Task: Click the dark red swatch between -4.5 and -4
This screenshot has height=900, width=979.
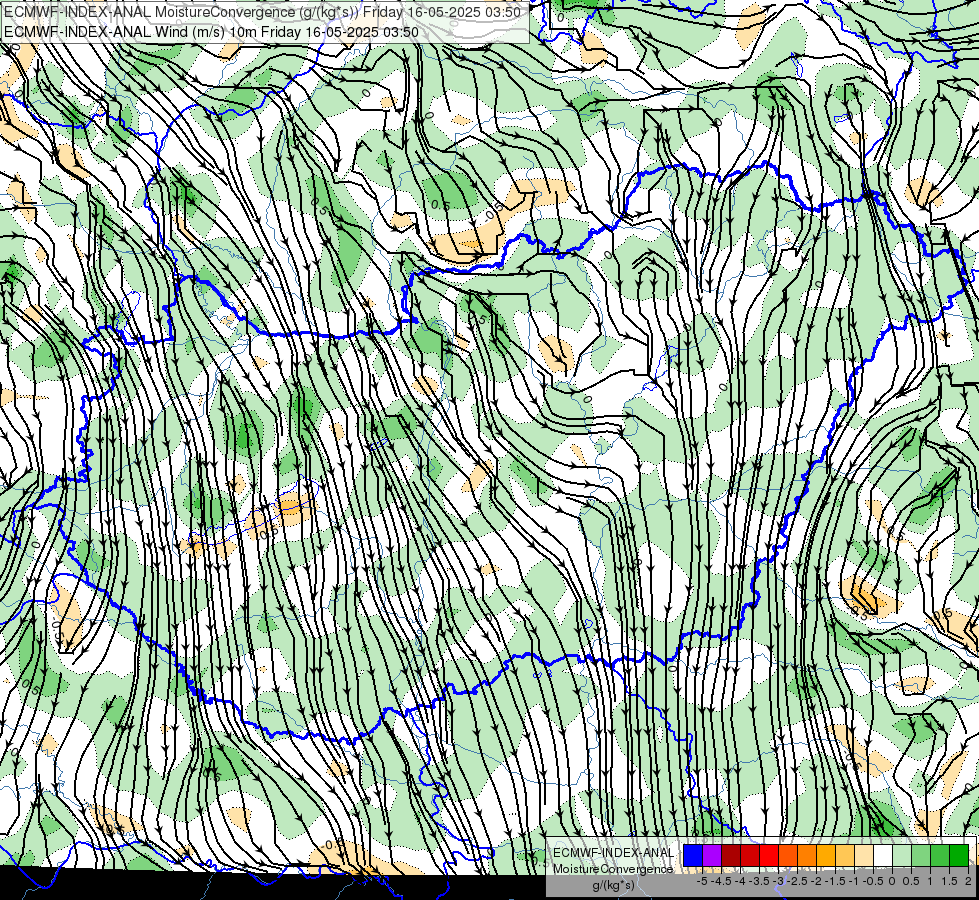Action: point(731,855)
